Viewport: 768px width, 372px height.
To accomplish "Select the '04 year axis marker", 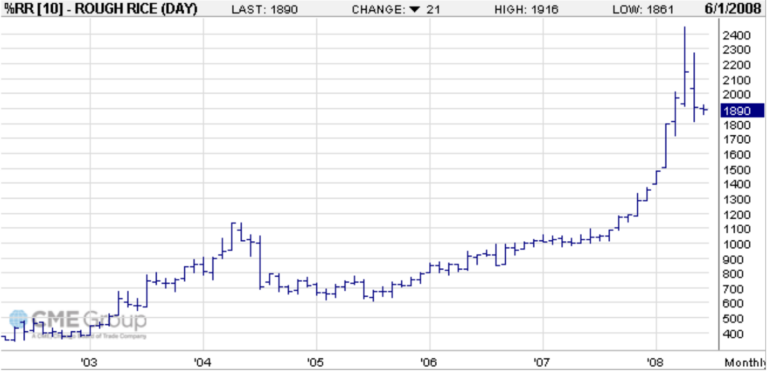I will (x=202, y=363).
